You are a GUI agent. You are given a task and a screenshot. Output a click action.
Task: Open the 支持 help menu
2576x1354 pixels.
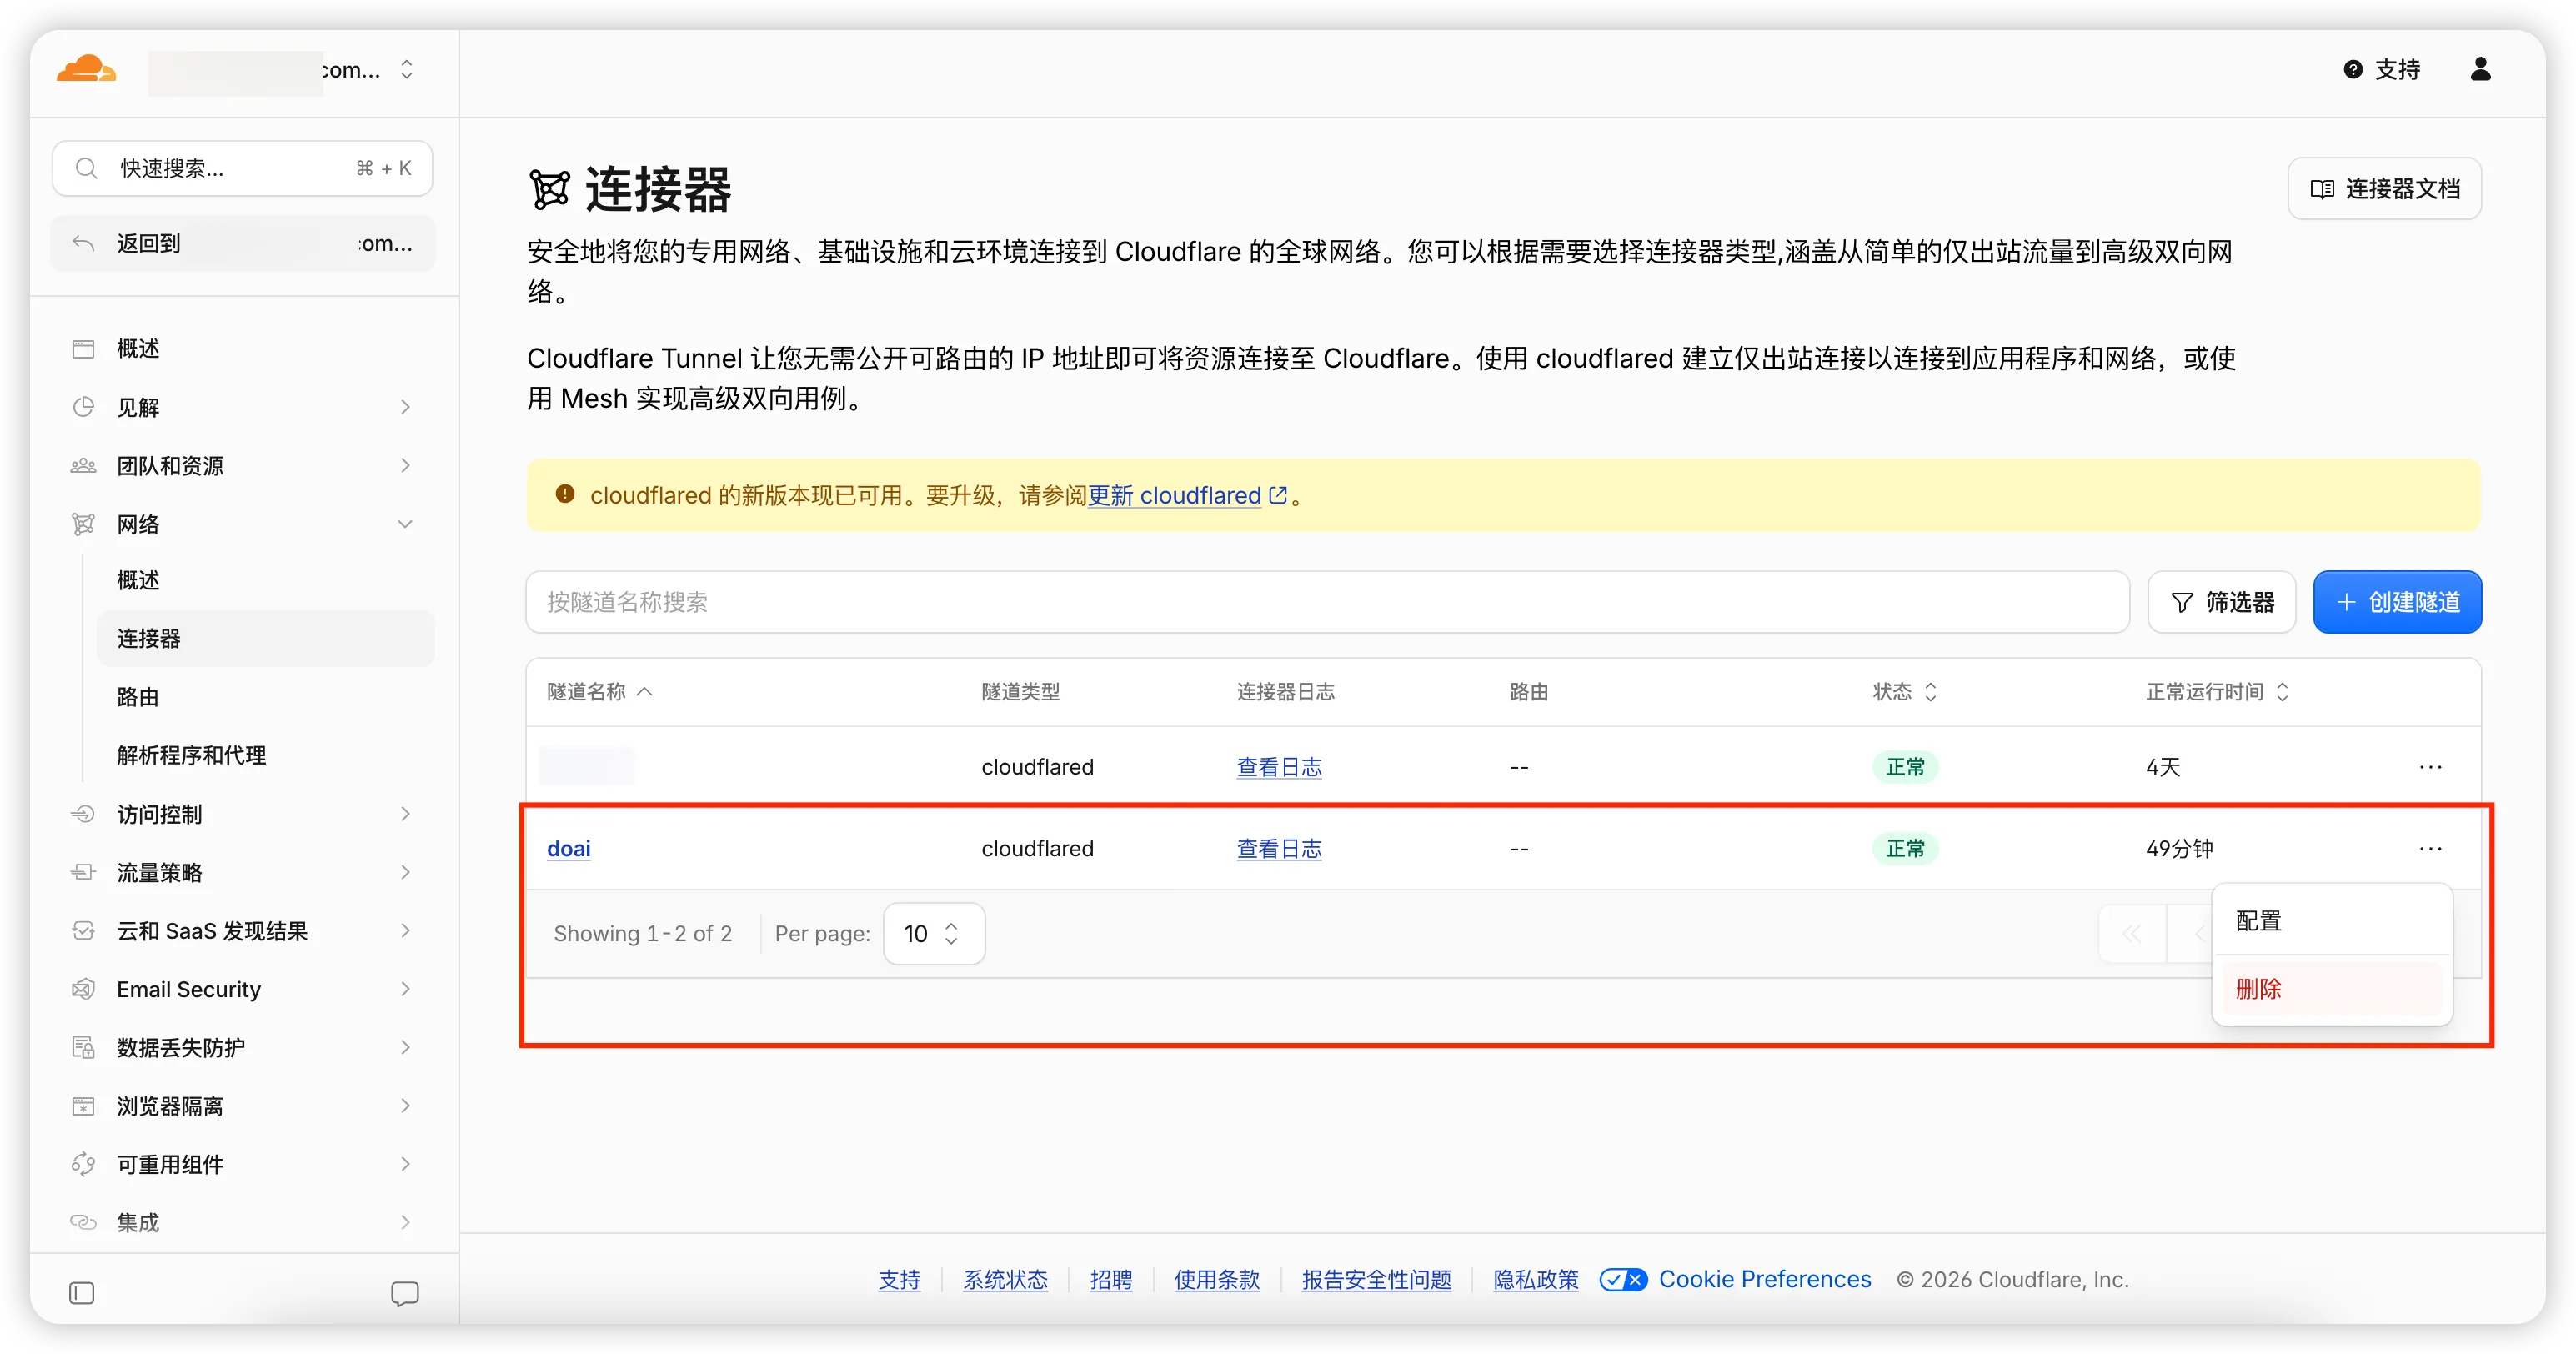(2382, 69)
